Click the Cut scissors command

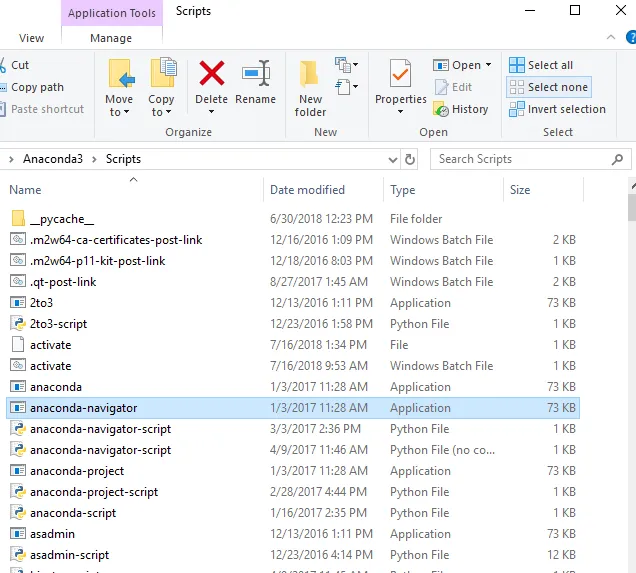pyautogui.click(x=15, y=65)
